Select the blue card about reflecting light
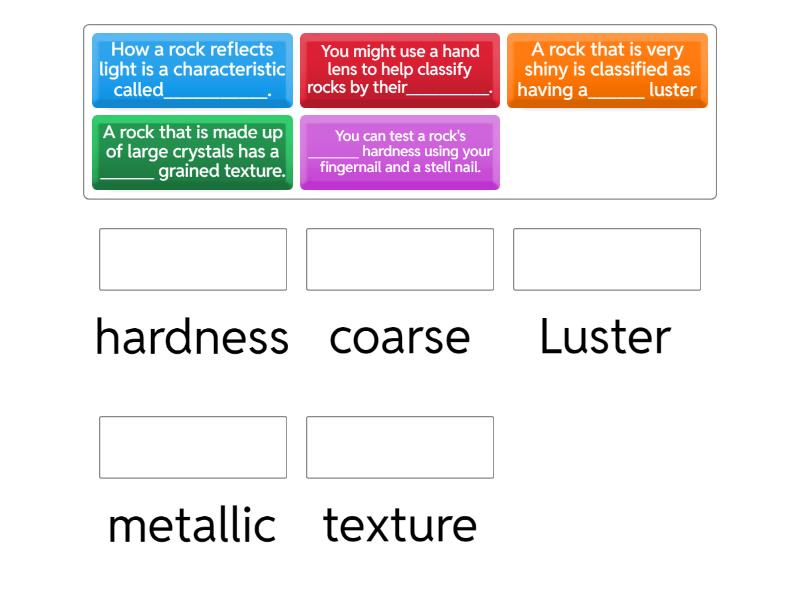The height and width of the screenshot is (600, 800). (192, 70)
